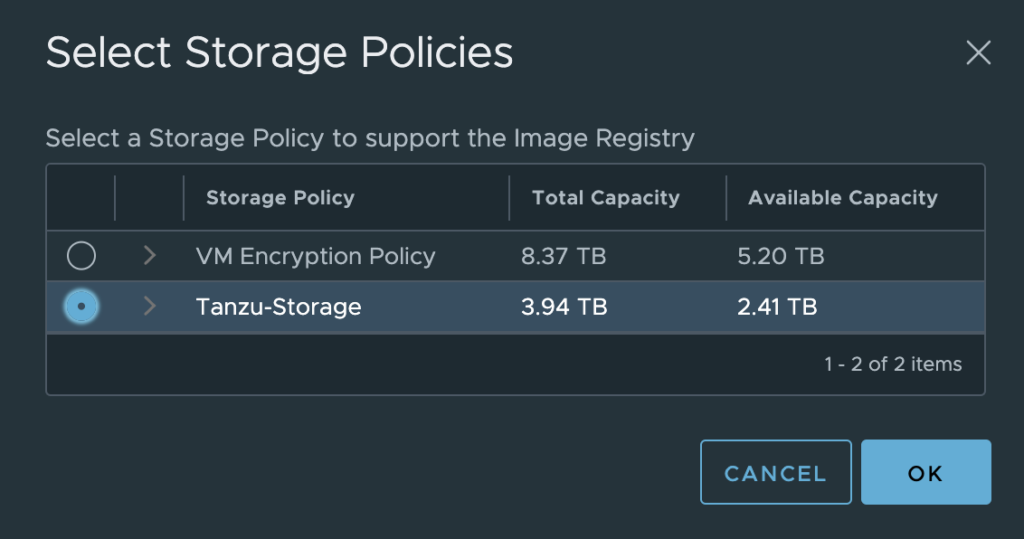Click the Image Registry instruction text
The height and width of the screenshot is (539, 1024).
pos(369,137)
